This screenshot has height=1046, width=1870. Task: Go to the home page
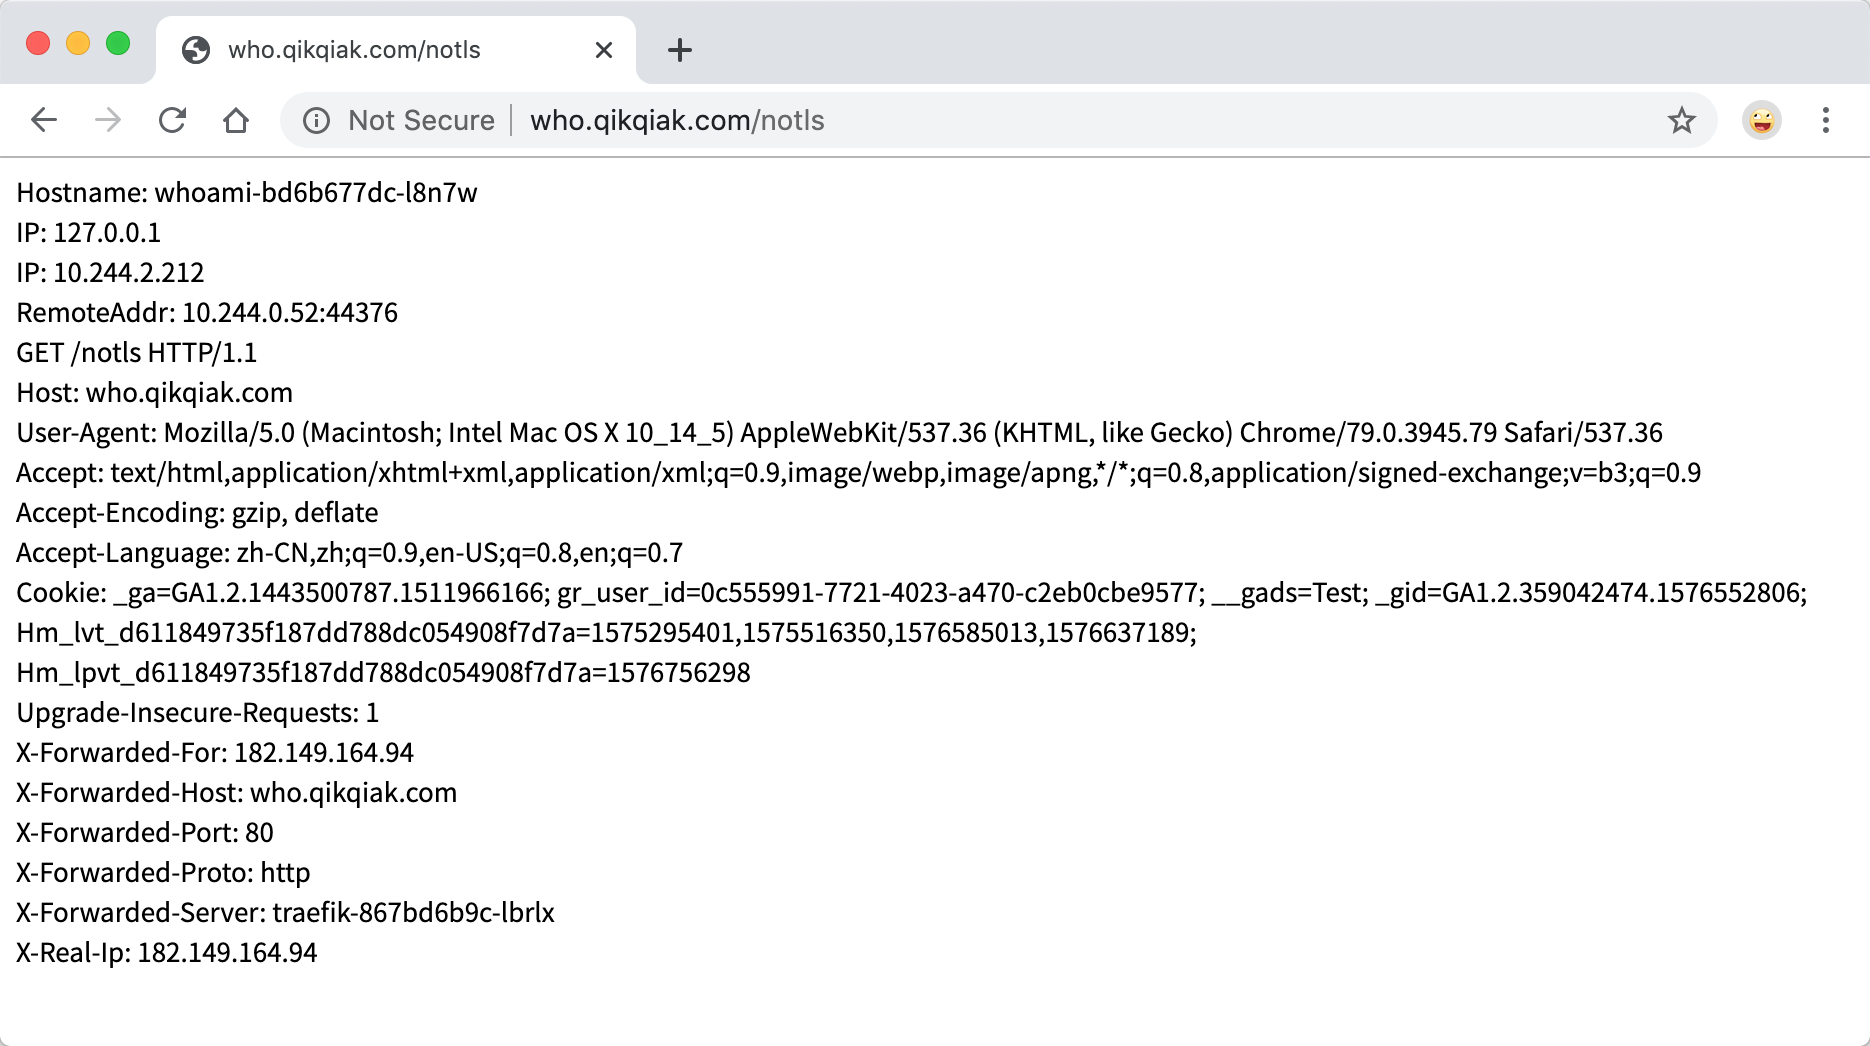point(236,120)
